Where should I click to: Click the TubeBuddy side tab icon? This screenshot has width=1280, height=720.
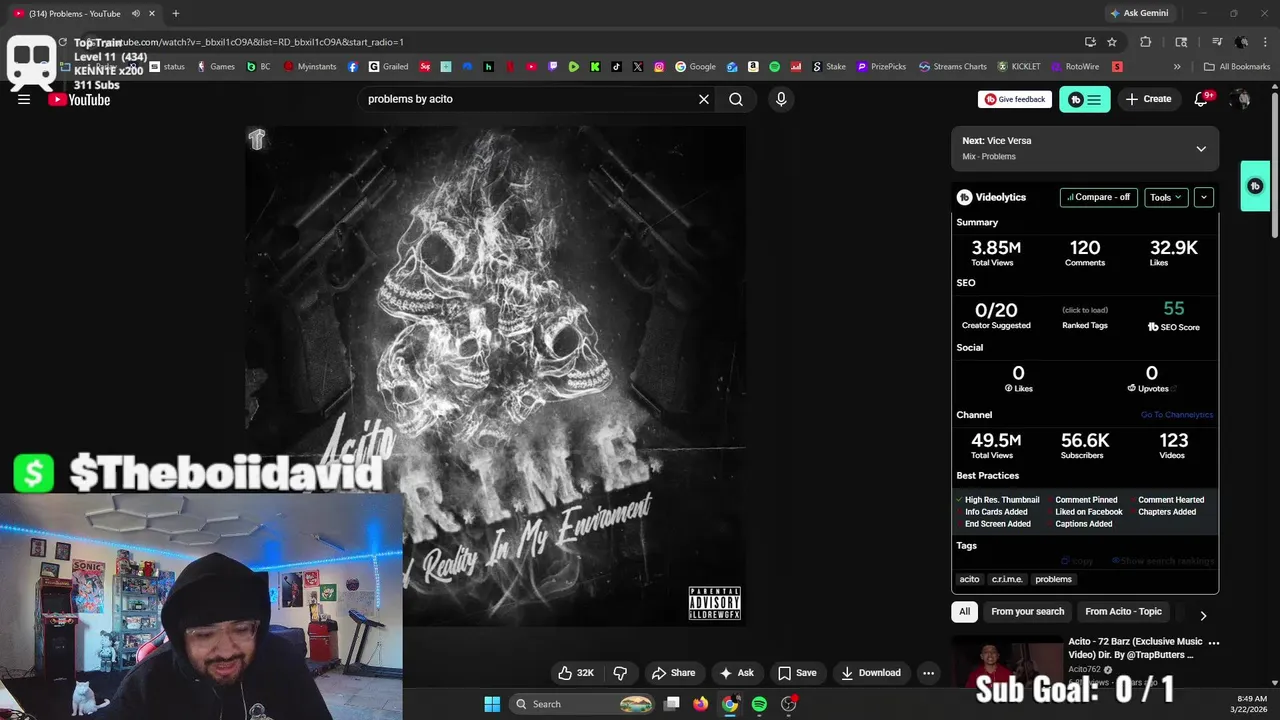(1255, 186)
